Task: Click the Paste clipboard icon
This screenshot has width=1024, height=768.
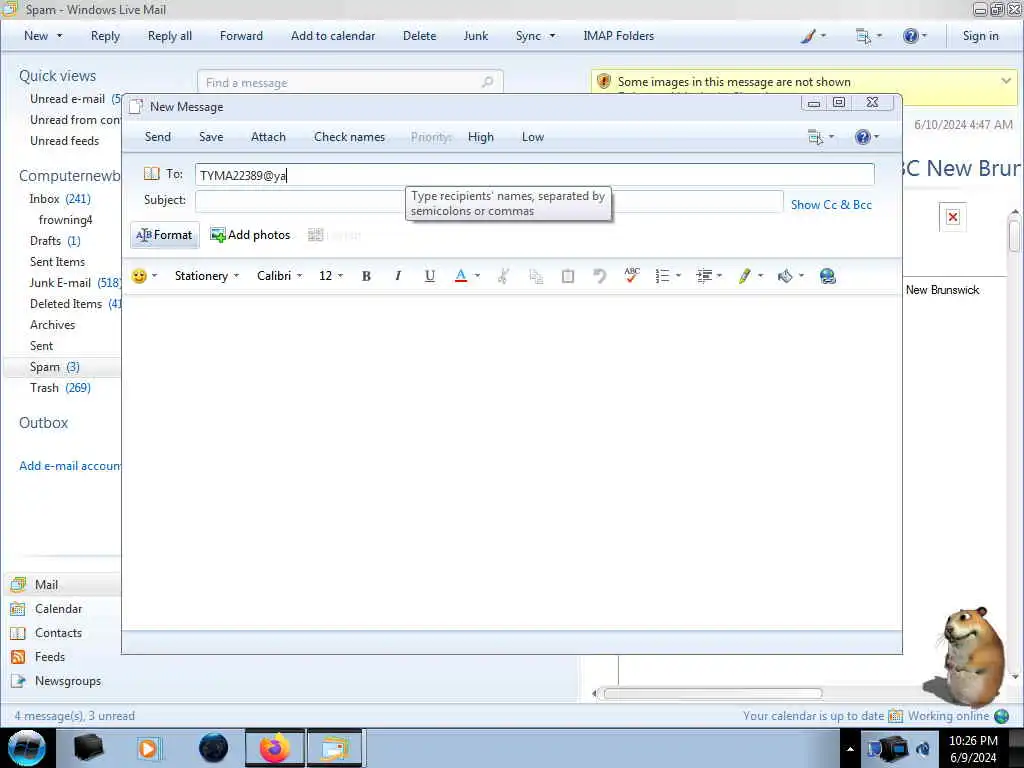Action: [568, 276]
